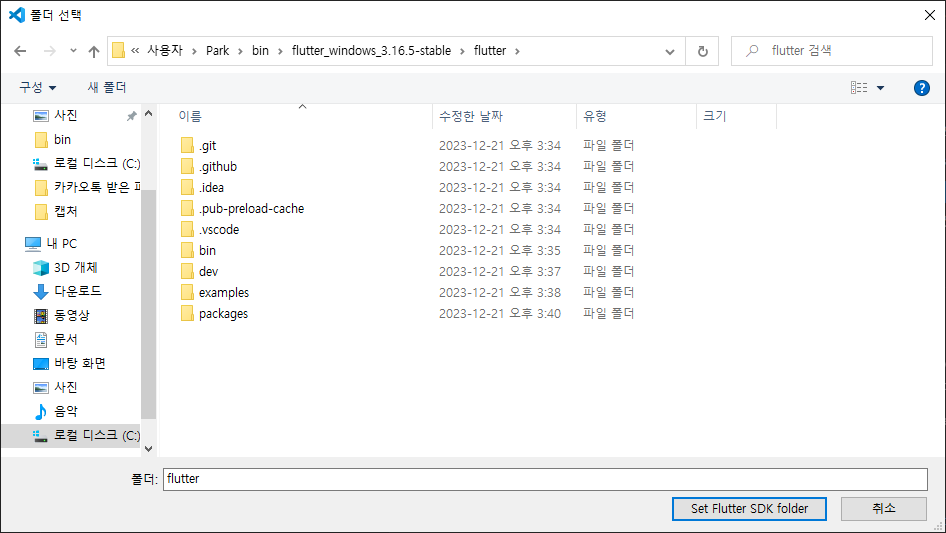This screenshot has height=533, width=946.
Task: Open 문서 in navigation pane
Action: pyautogui.click(x=65, y=339)
